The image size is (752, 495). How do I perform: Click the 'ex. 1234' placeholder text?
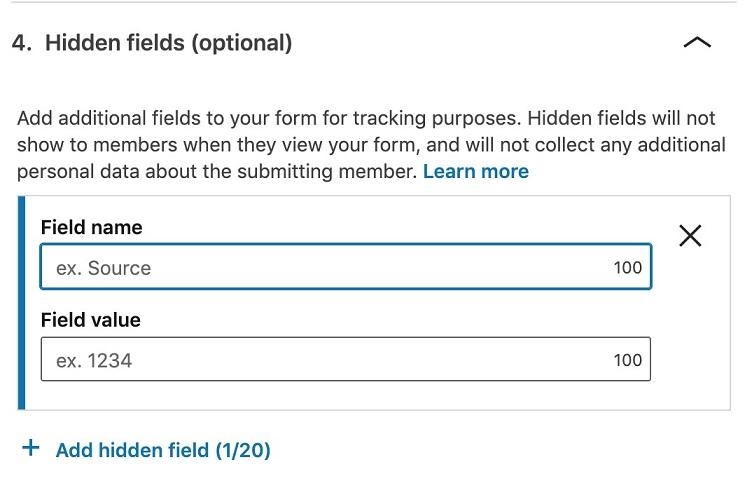[94, 360]
